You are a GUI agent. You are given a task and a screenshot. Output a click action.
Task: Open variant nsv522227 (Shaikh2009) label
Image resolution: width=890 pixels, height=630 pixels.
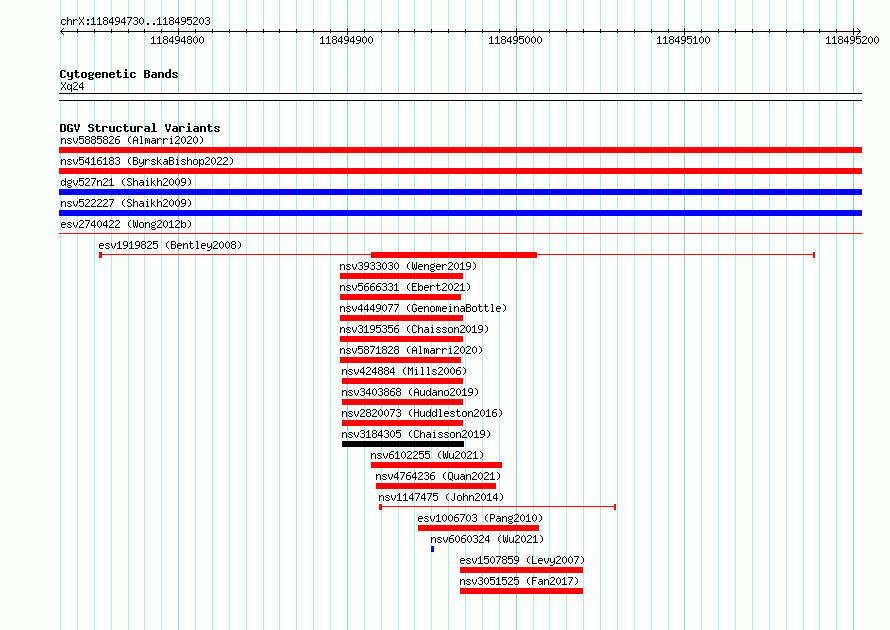click(x=126, y=203)
